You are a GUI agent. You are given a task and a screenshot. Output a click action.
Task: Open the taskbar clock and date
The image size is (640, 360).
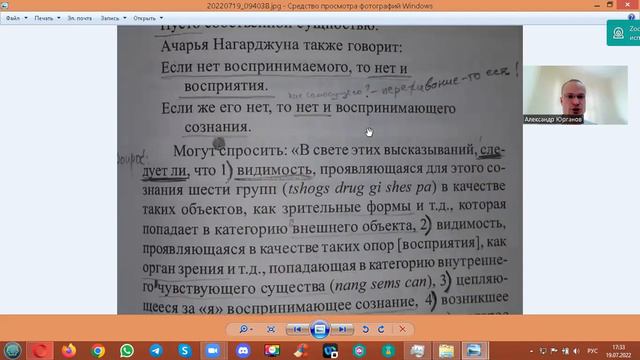click(619, 351)
